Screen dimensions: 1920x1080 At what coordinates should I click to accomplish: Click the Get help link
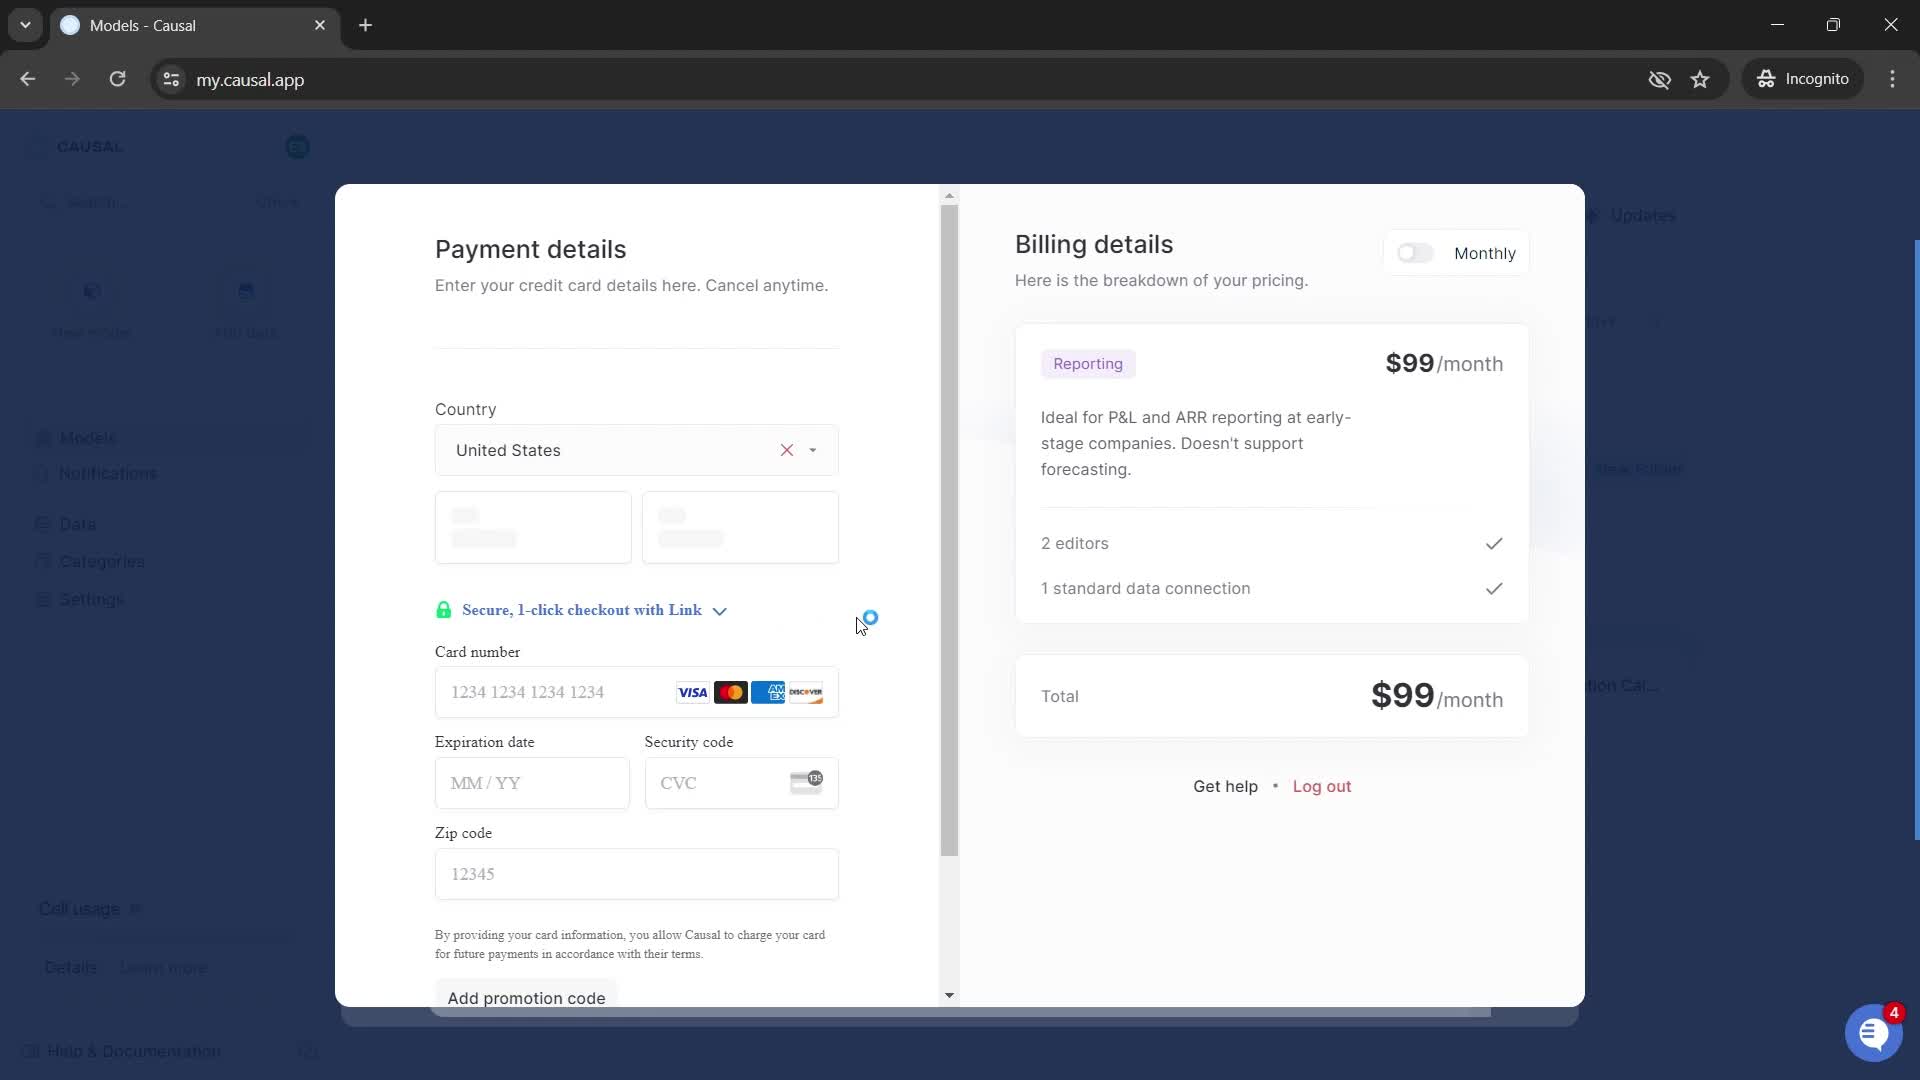tap(1225, 786)
